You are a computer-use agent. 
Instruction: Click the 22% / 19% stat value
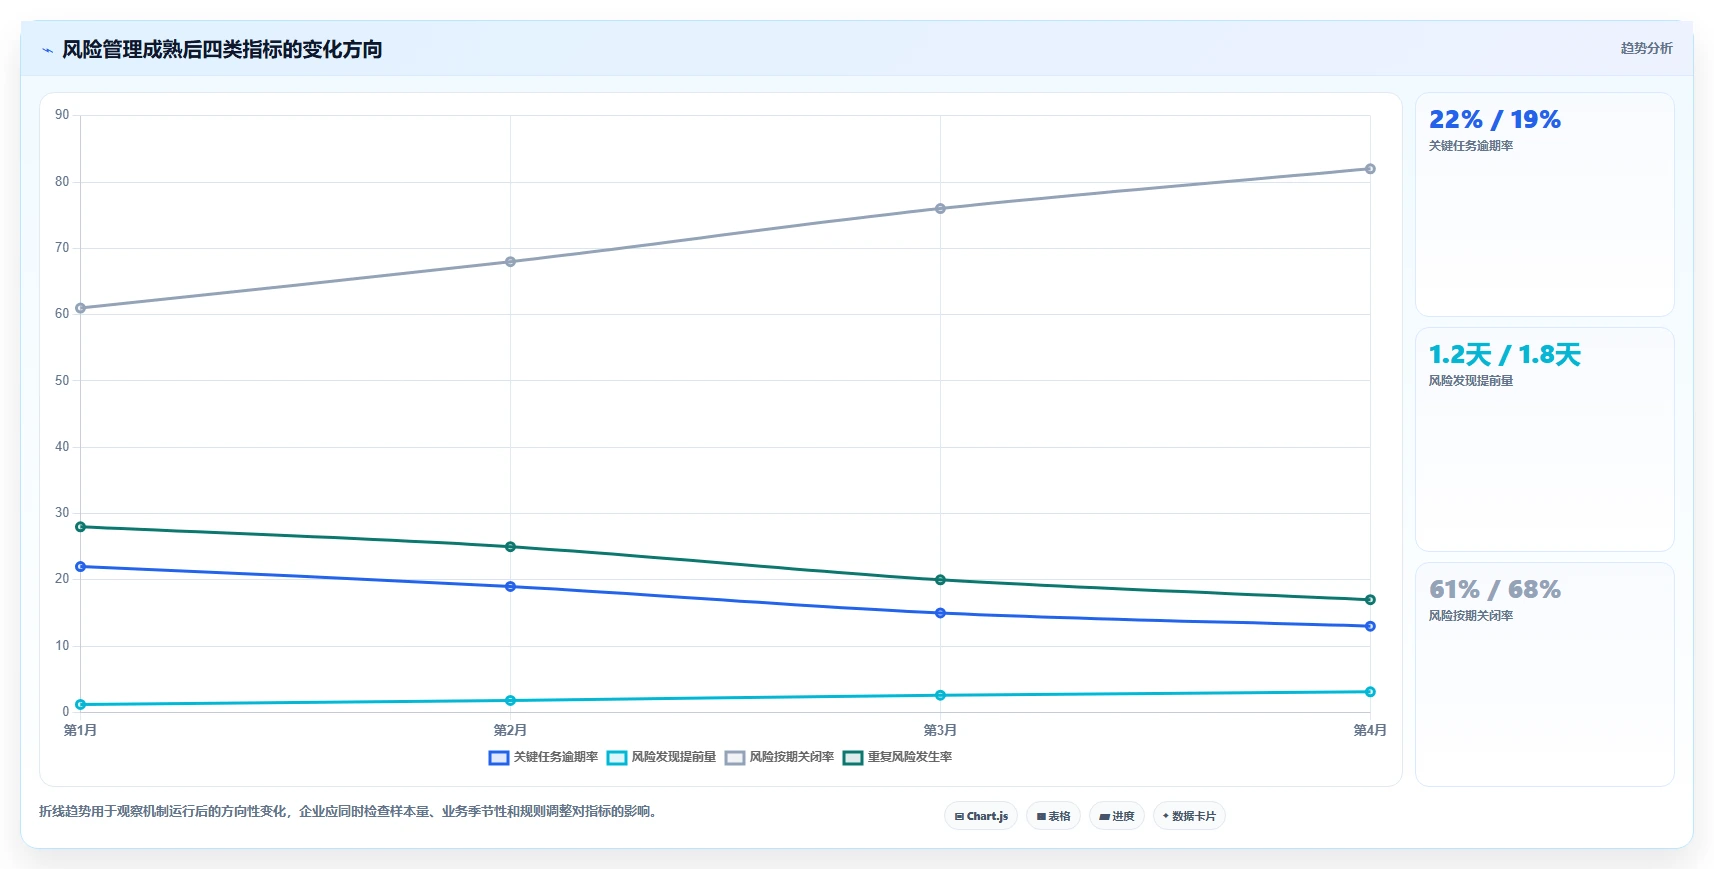pyautogui.click(x=1495, y=120)
